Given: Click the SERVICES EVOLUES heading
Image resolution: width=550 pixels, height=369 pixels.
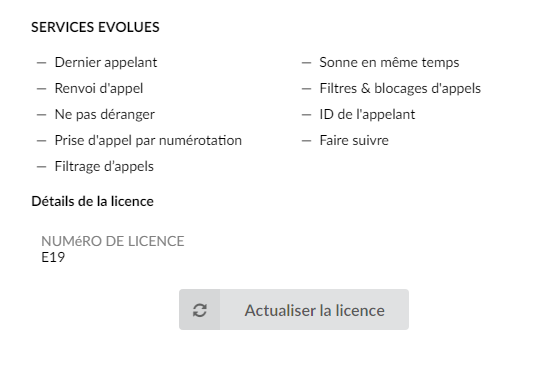Looking at the screenshot, I should point(95,27).
